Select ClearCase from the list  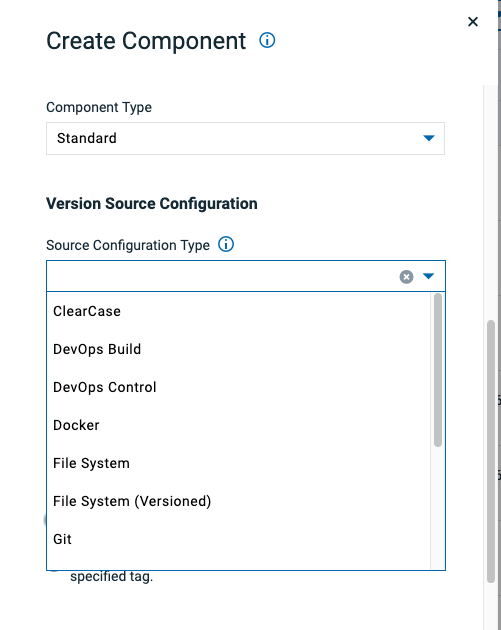238,311
